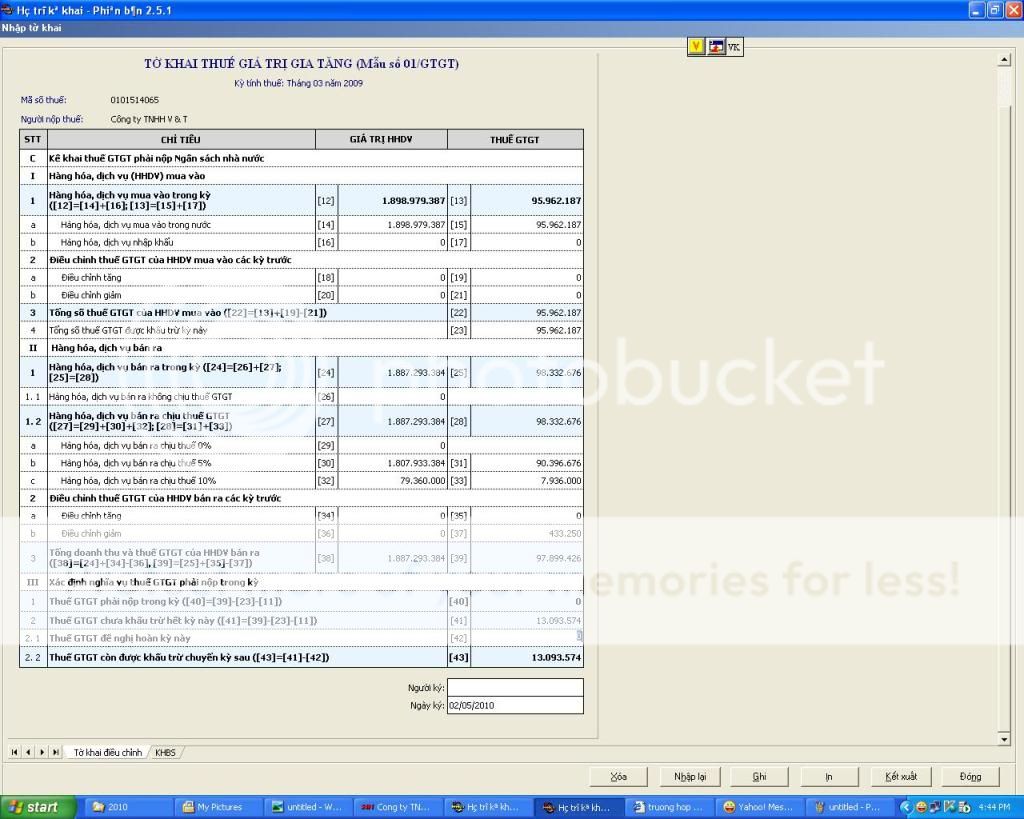Select the Tờ khai điều chỉnh tab

tap(108, 752)
